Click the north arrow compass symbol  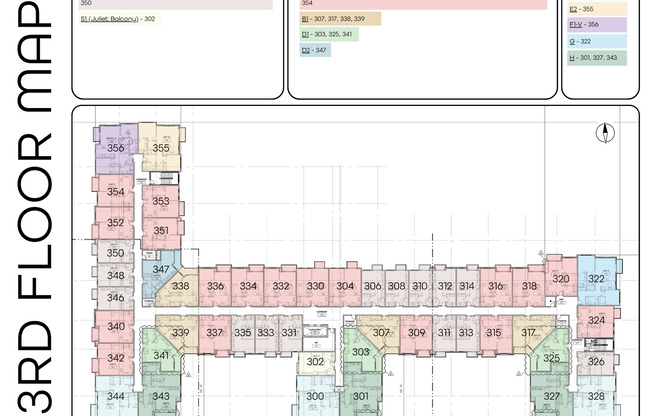(x=605, y=133)
